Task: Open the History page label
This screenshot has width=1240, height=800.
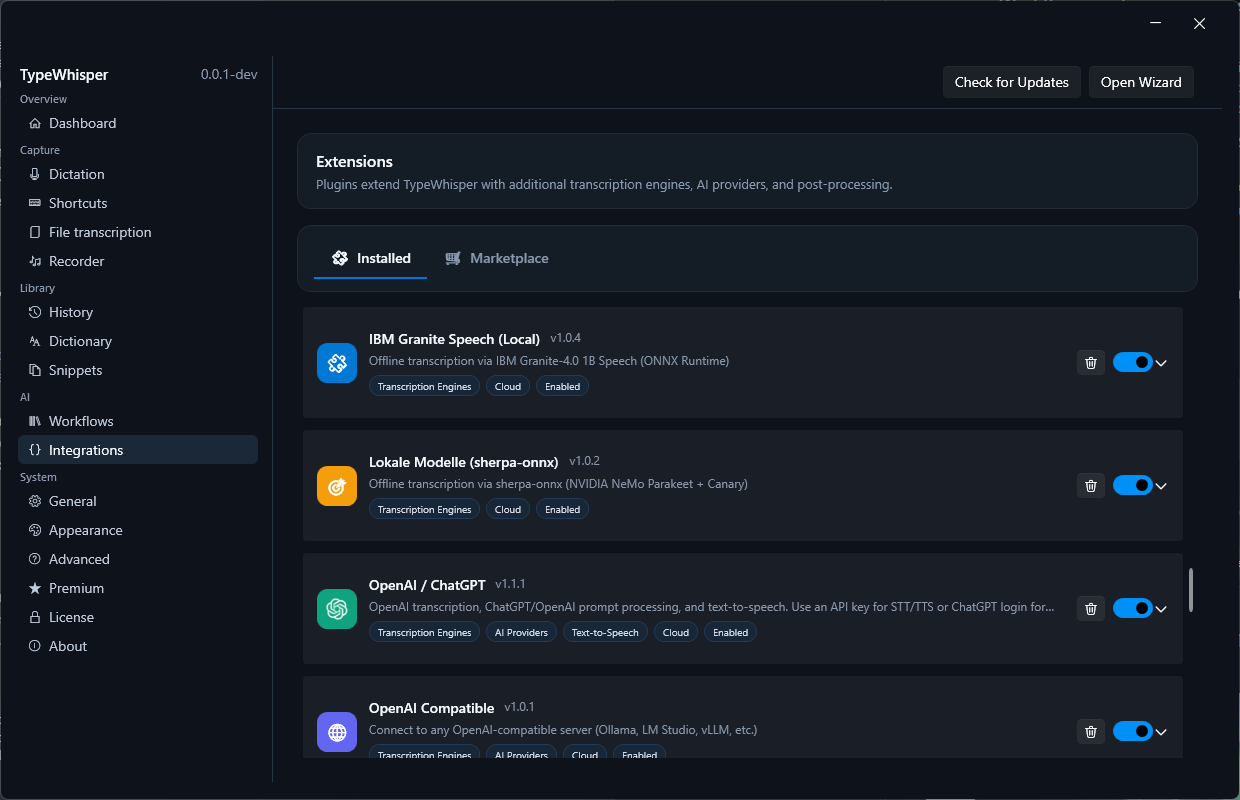Action: [71, 312]
